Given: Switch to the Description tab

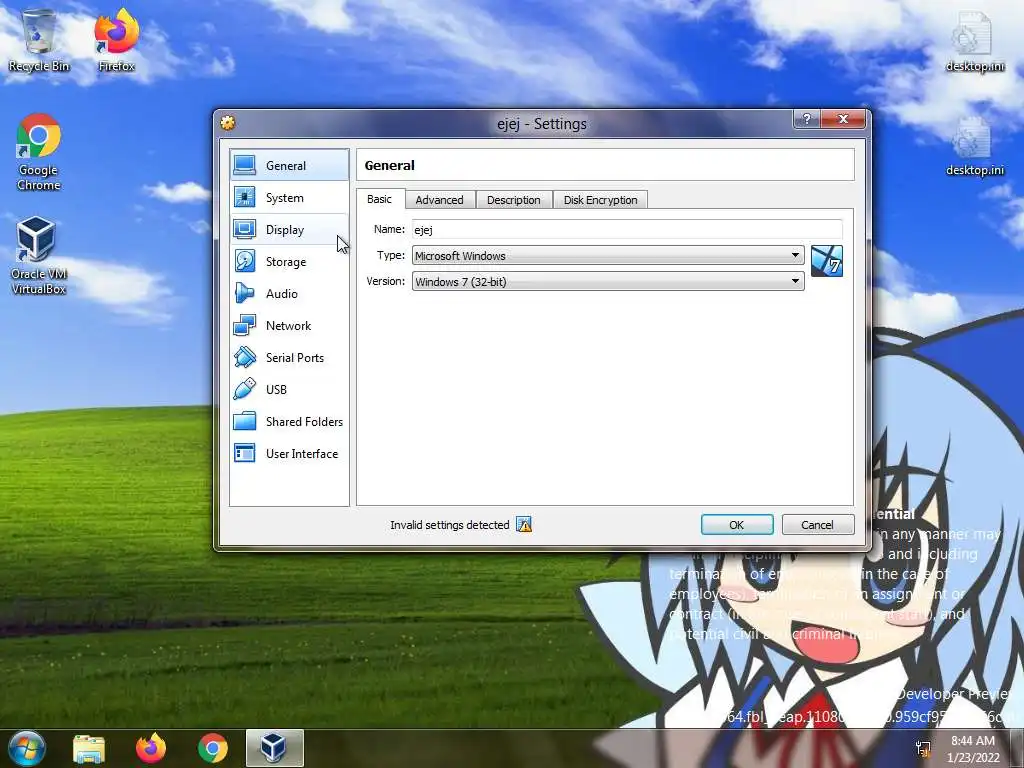Looking at the screenshot, I should tap(514, 200).
